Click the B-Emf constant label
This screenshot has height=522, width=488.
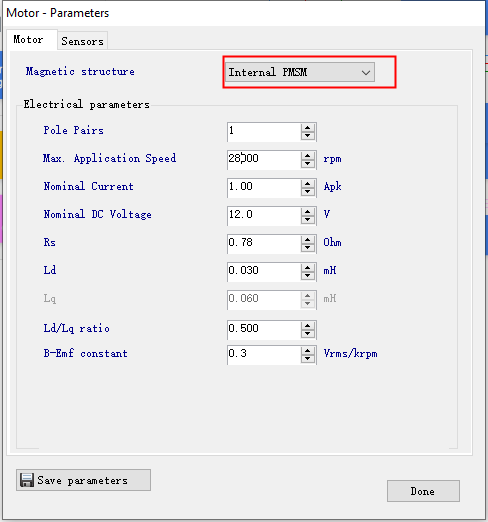coord(85,353)
